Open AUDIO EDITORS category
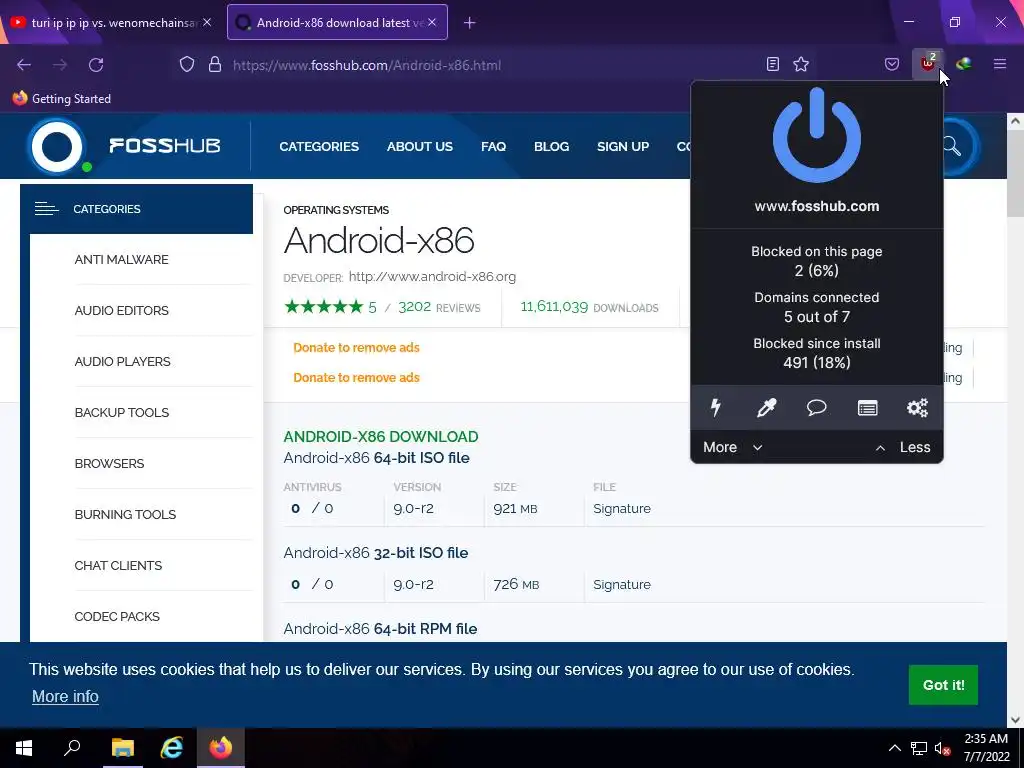Viewport: 1024px width, 768px height. (121, 310)
